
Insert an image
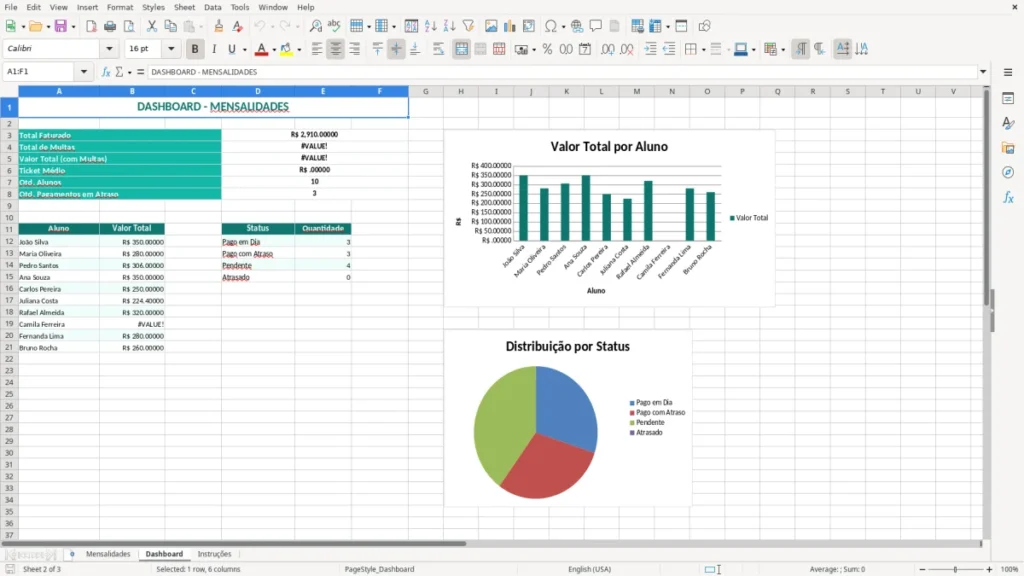[x=491, y=26]
